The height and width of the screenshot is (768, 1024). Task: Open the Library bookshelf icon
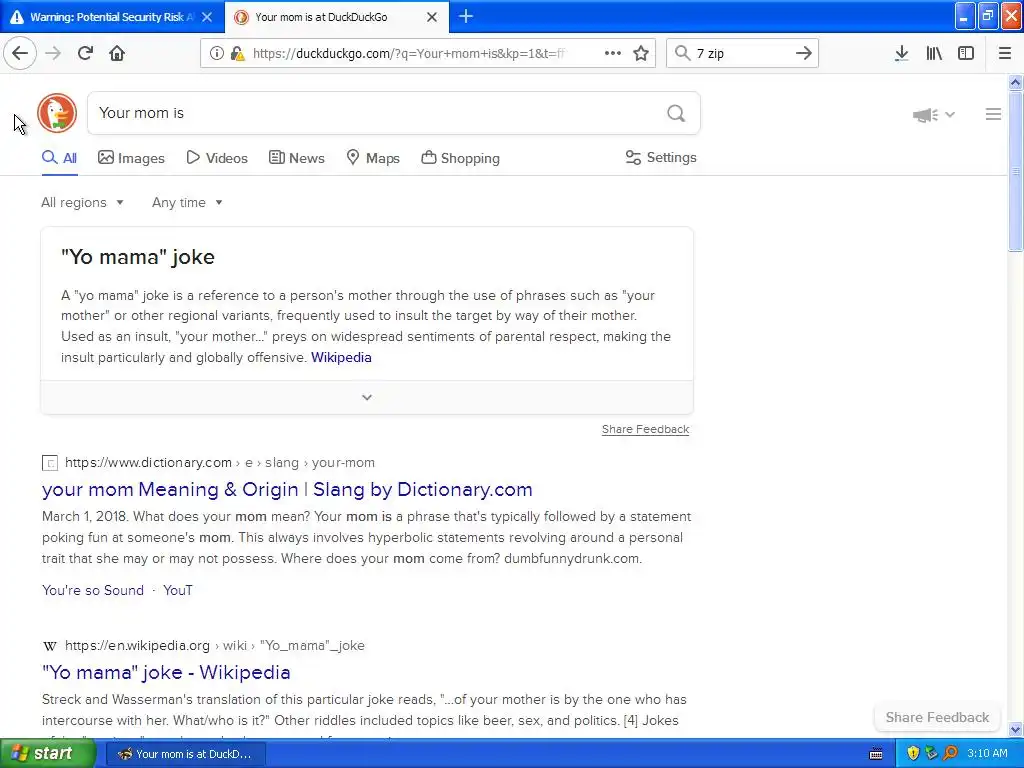[x=934, y=54]
